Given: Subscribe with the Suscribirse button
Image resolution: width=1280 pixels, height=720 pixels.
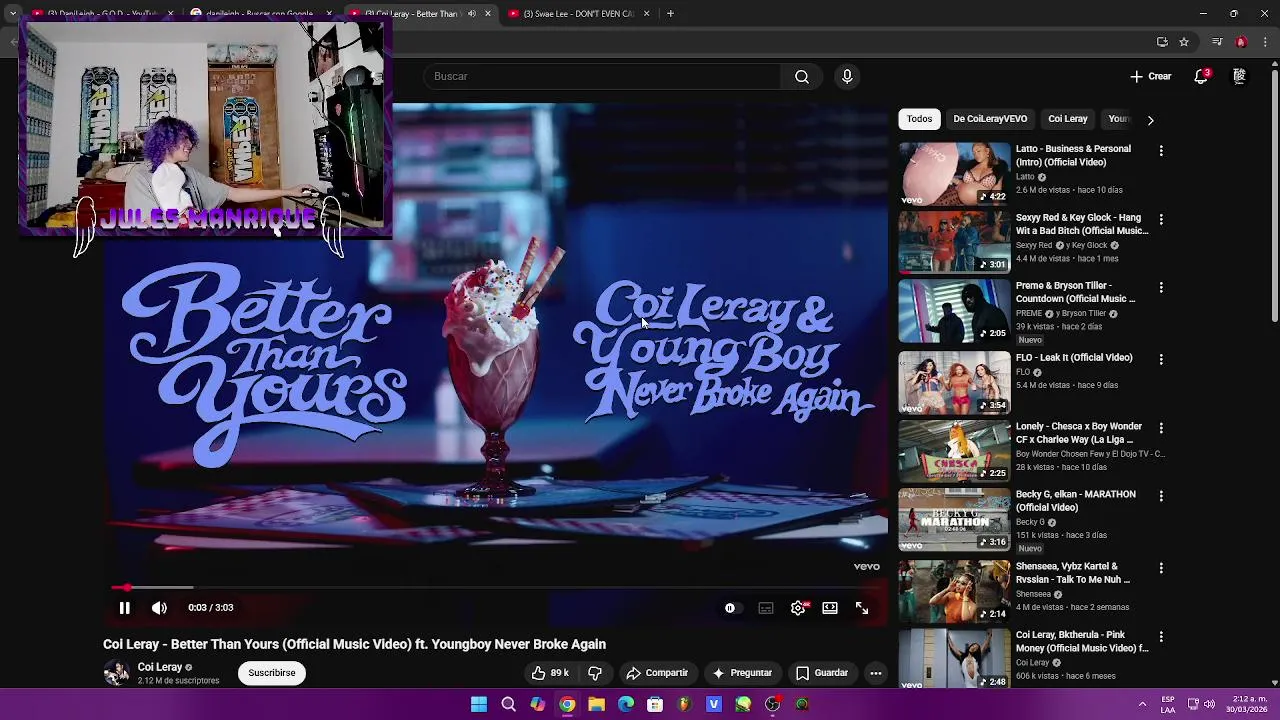Looking at the screenshot, I should point(272,673).
